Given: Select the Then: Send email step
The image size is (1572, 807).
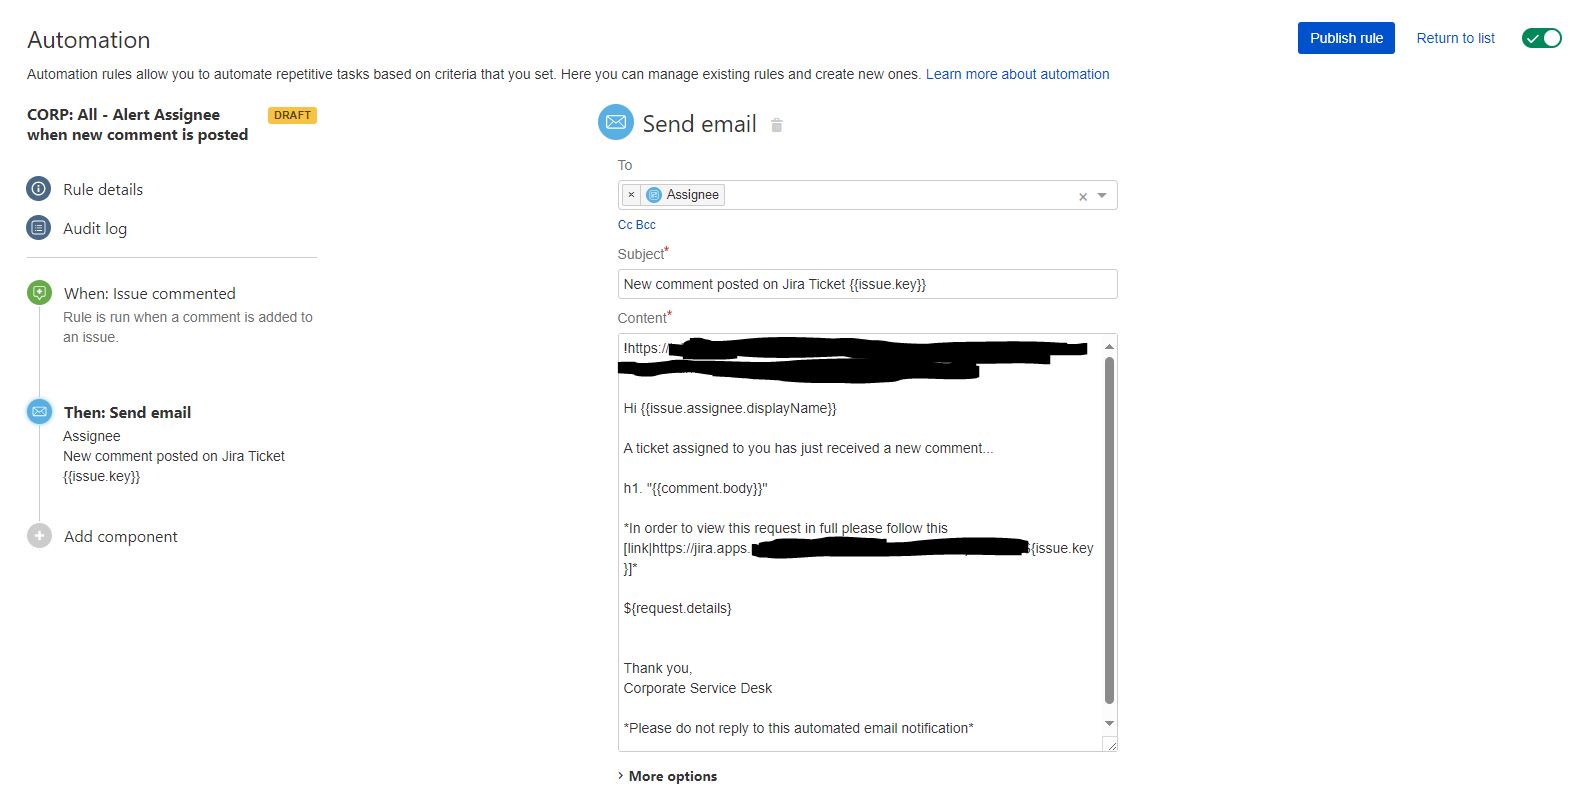Looking at the screenshot, I should click(127, 412).
